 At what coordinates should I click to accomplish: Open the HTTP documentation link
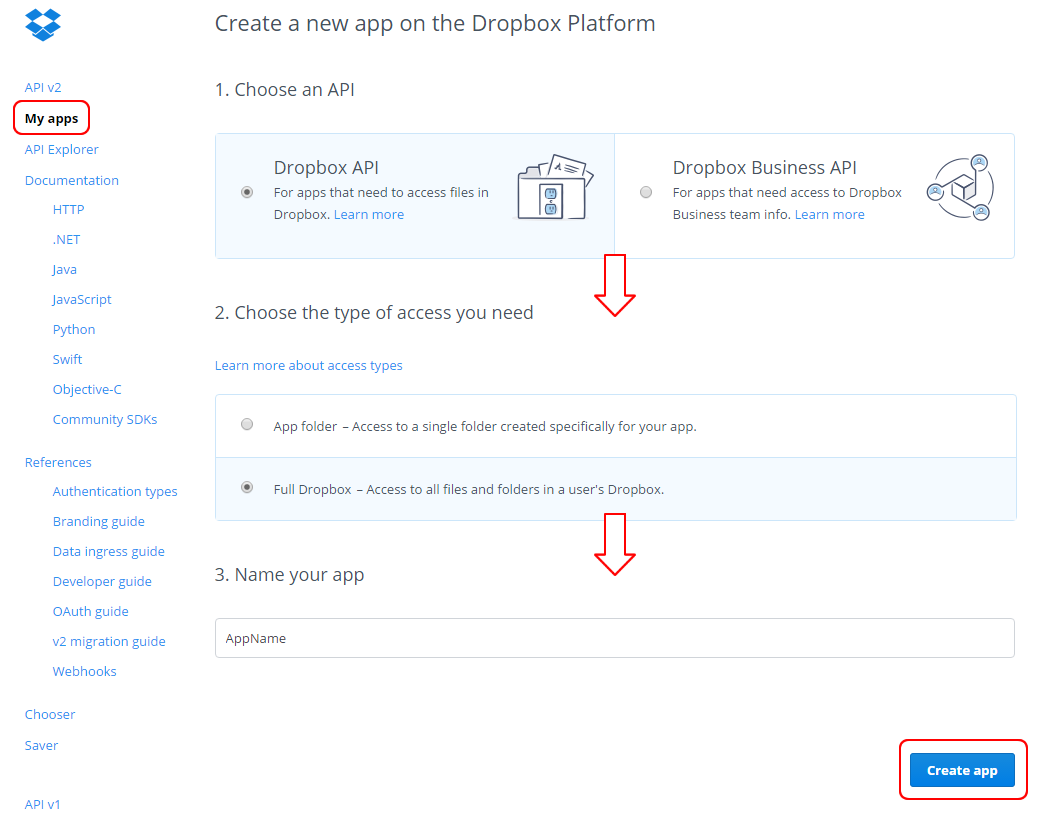point(69,210)
